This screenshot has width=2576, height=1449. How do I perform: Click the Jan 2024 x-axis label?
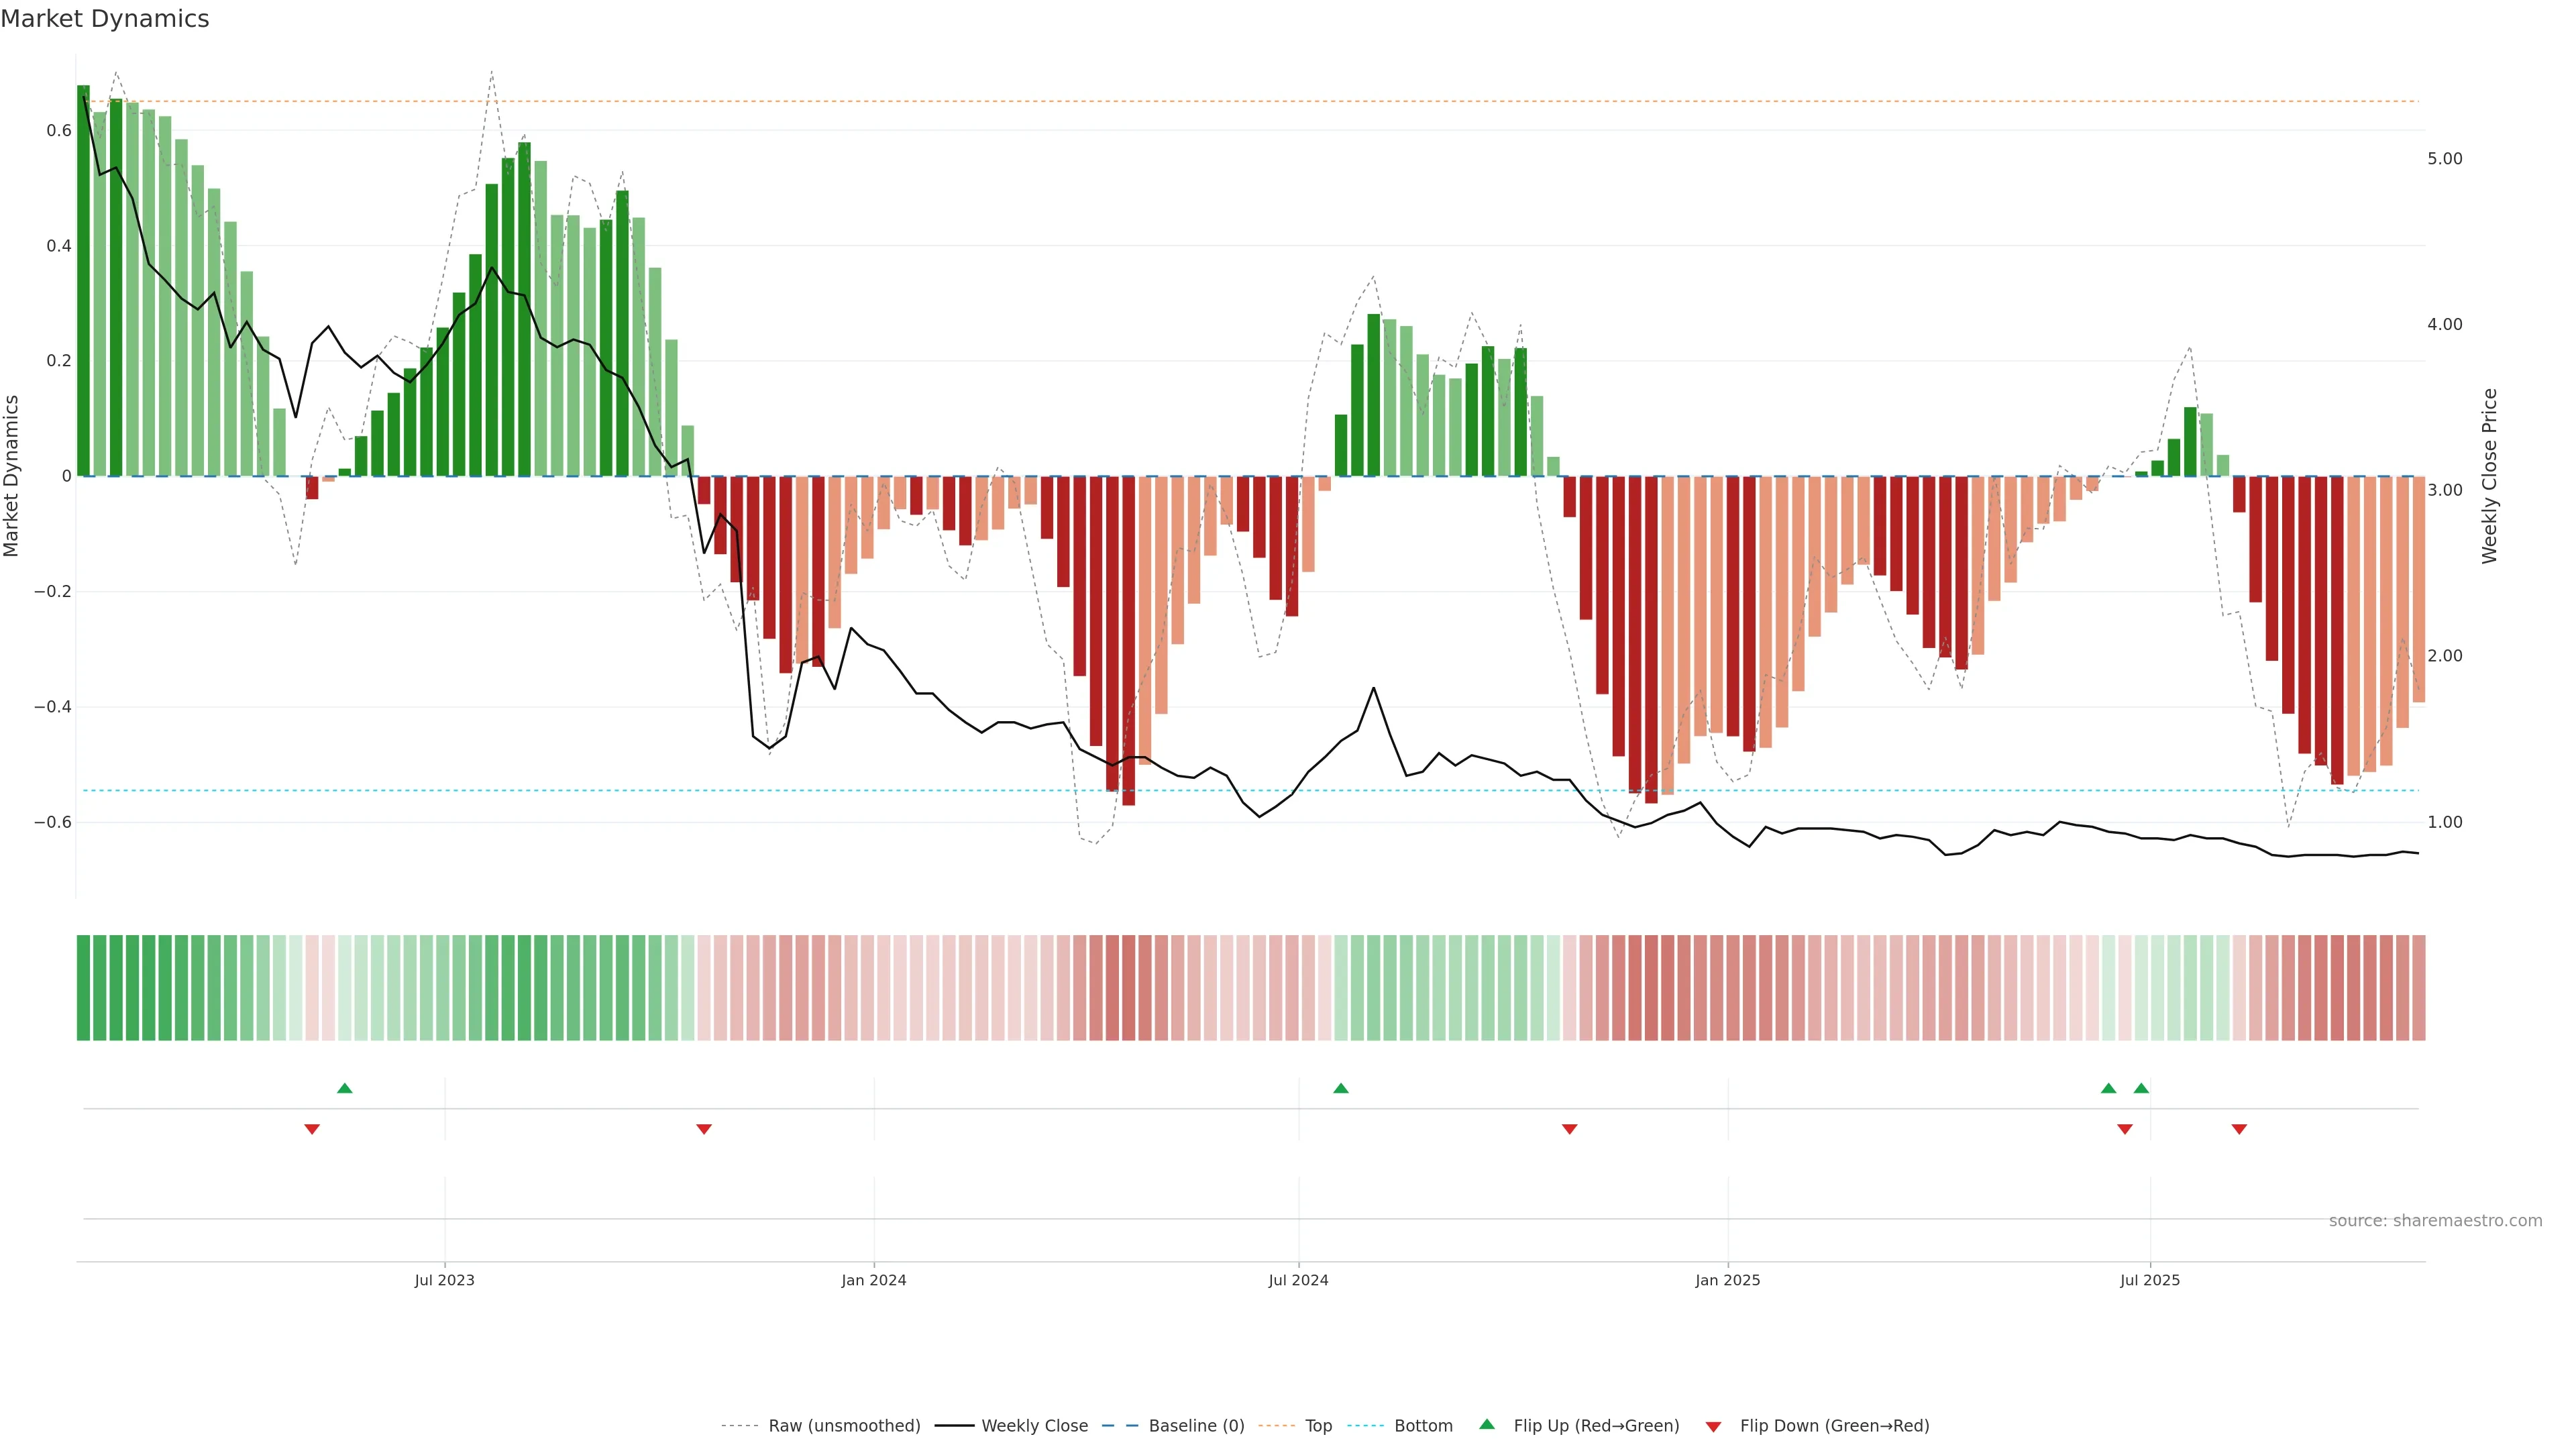(x=873, y=1280)
